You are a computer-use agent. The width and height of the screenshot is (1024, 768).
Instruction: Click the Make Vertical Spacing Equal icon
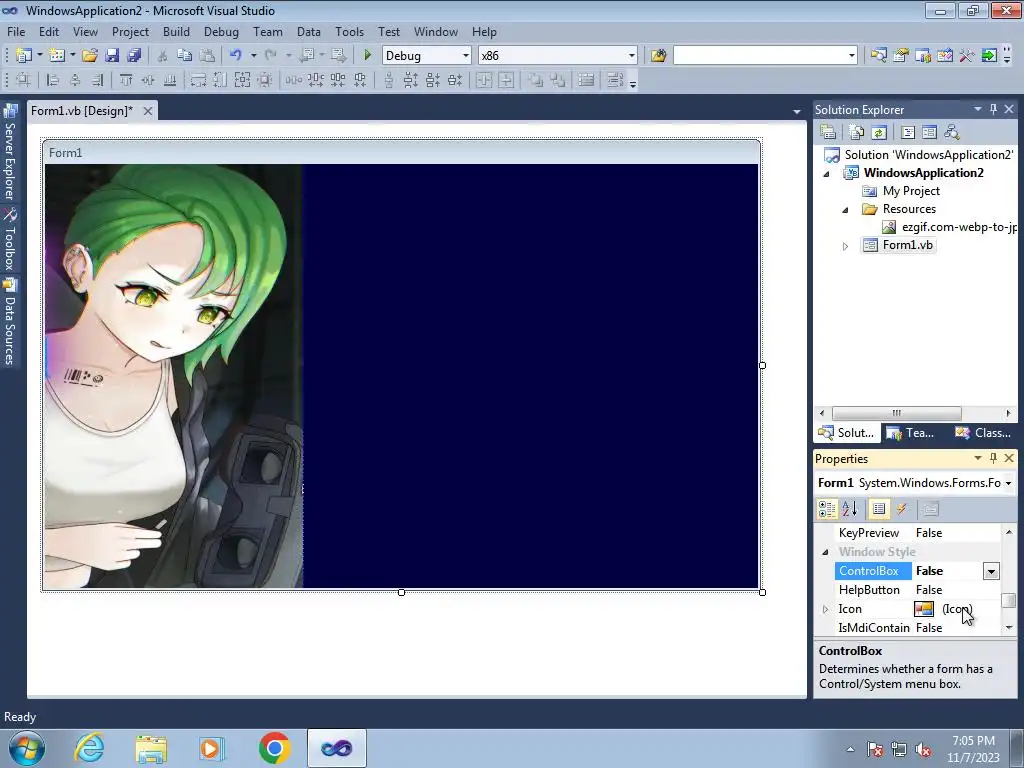pos(389,80)
